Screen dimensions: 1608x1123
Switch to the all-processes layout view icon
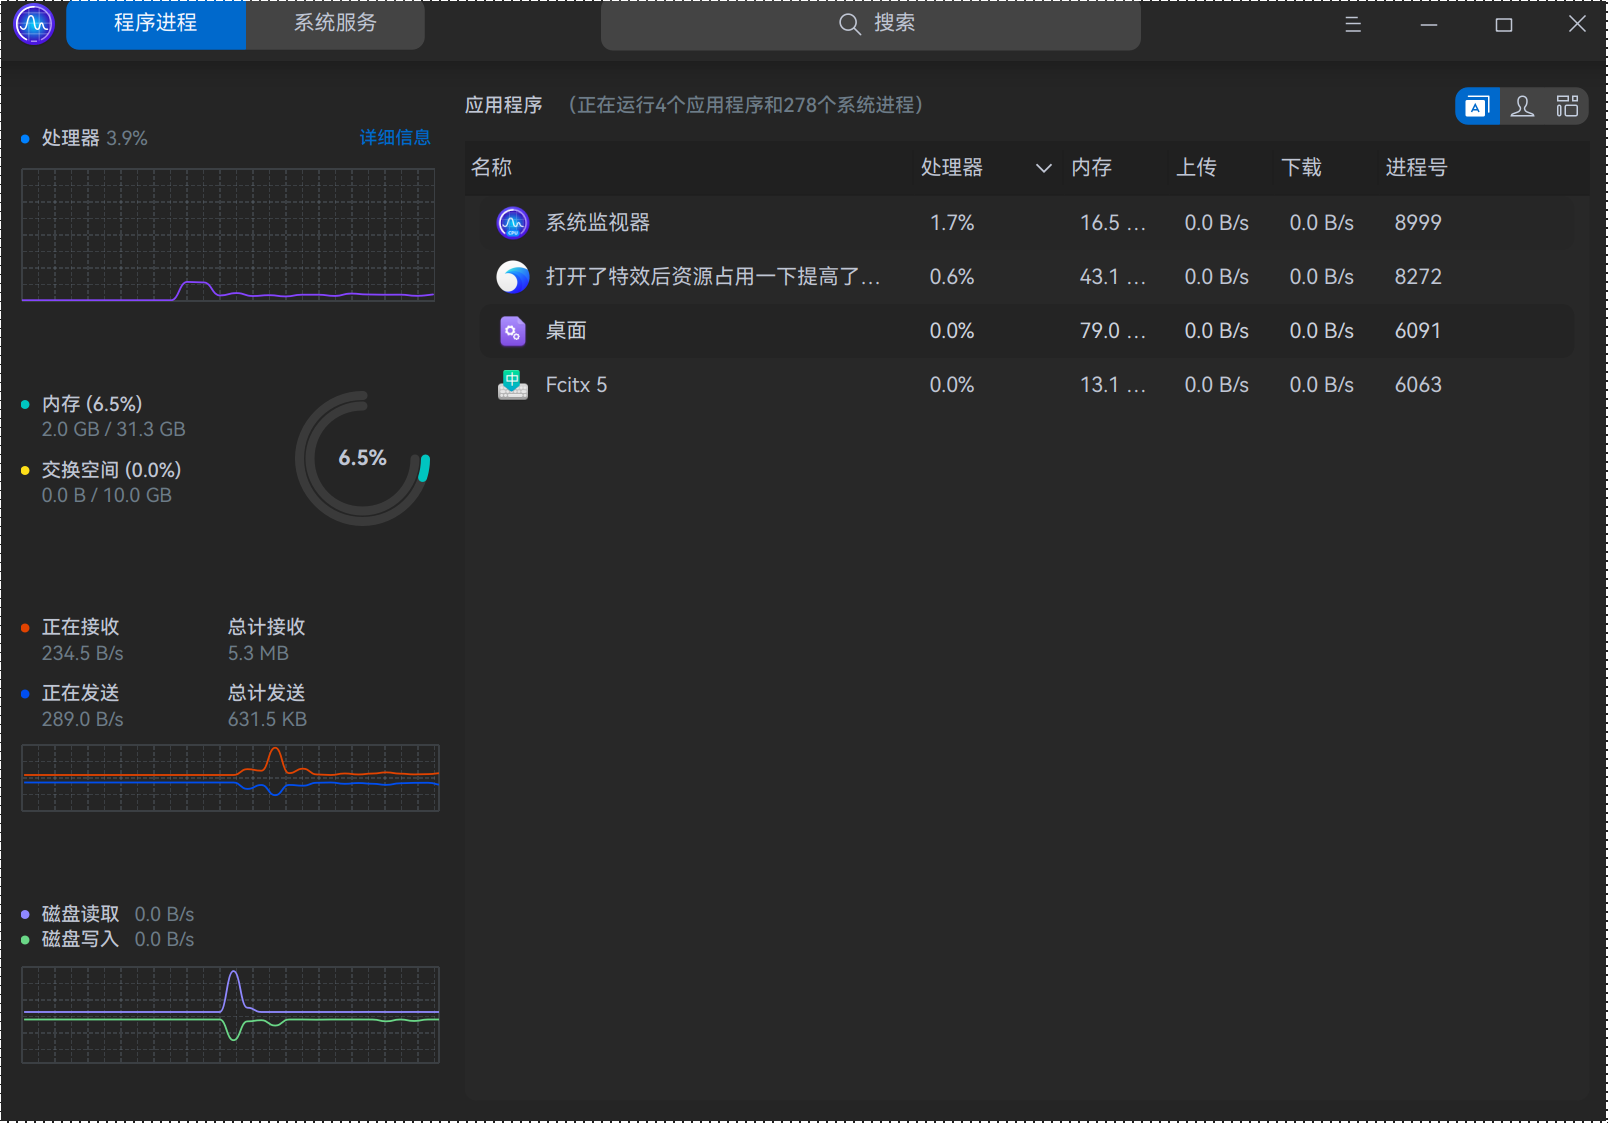tap(1567, 105)
